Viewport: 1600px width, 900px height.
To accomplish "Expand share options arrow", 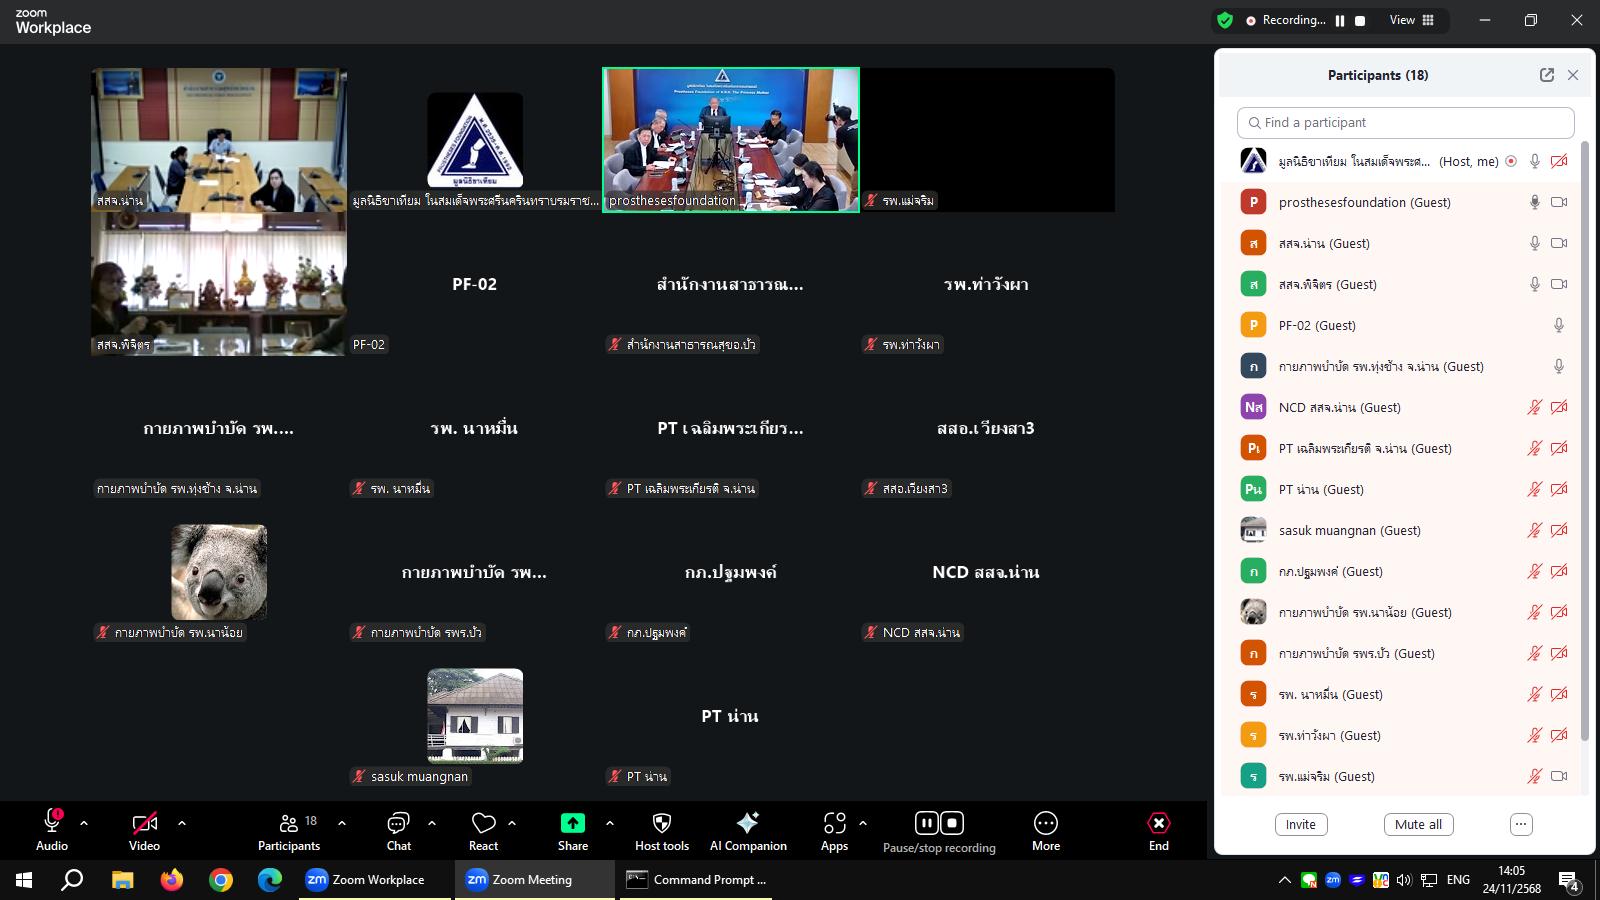I will (610, 823).
